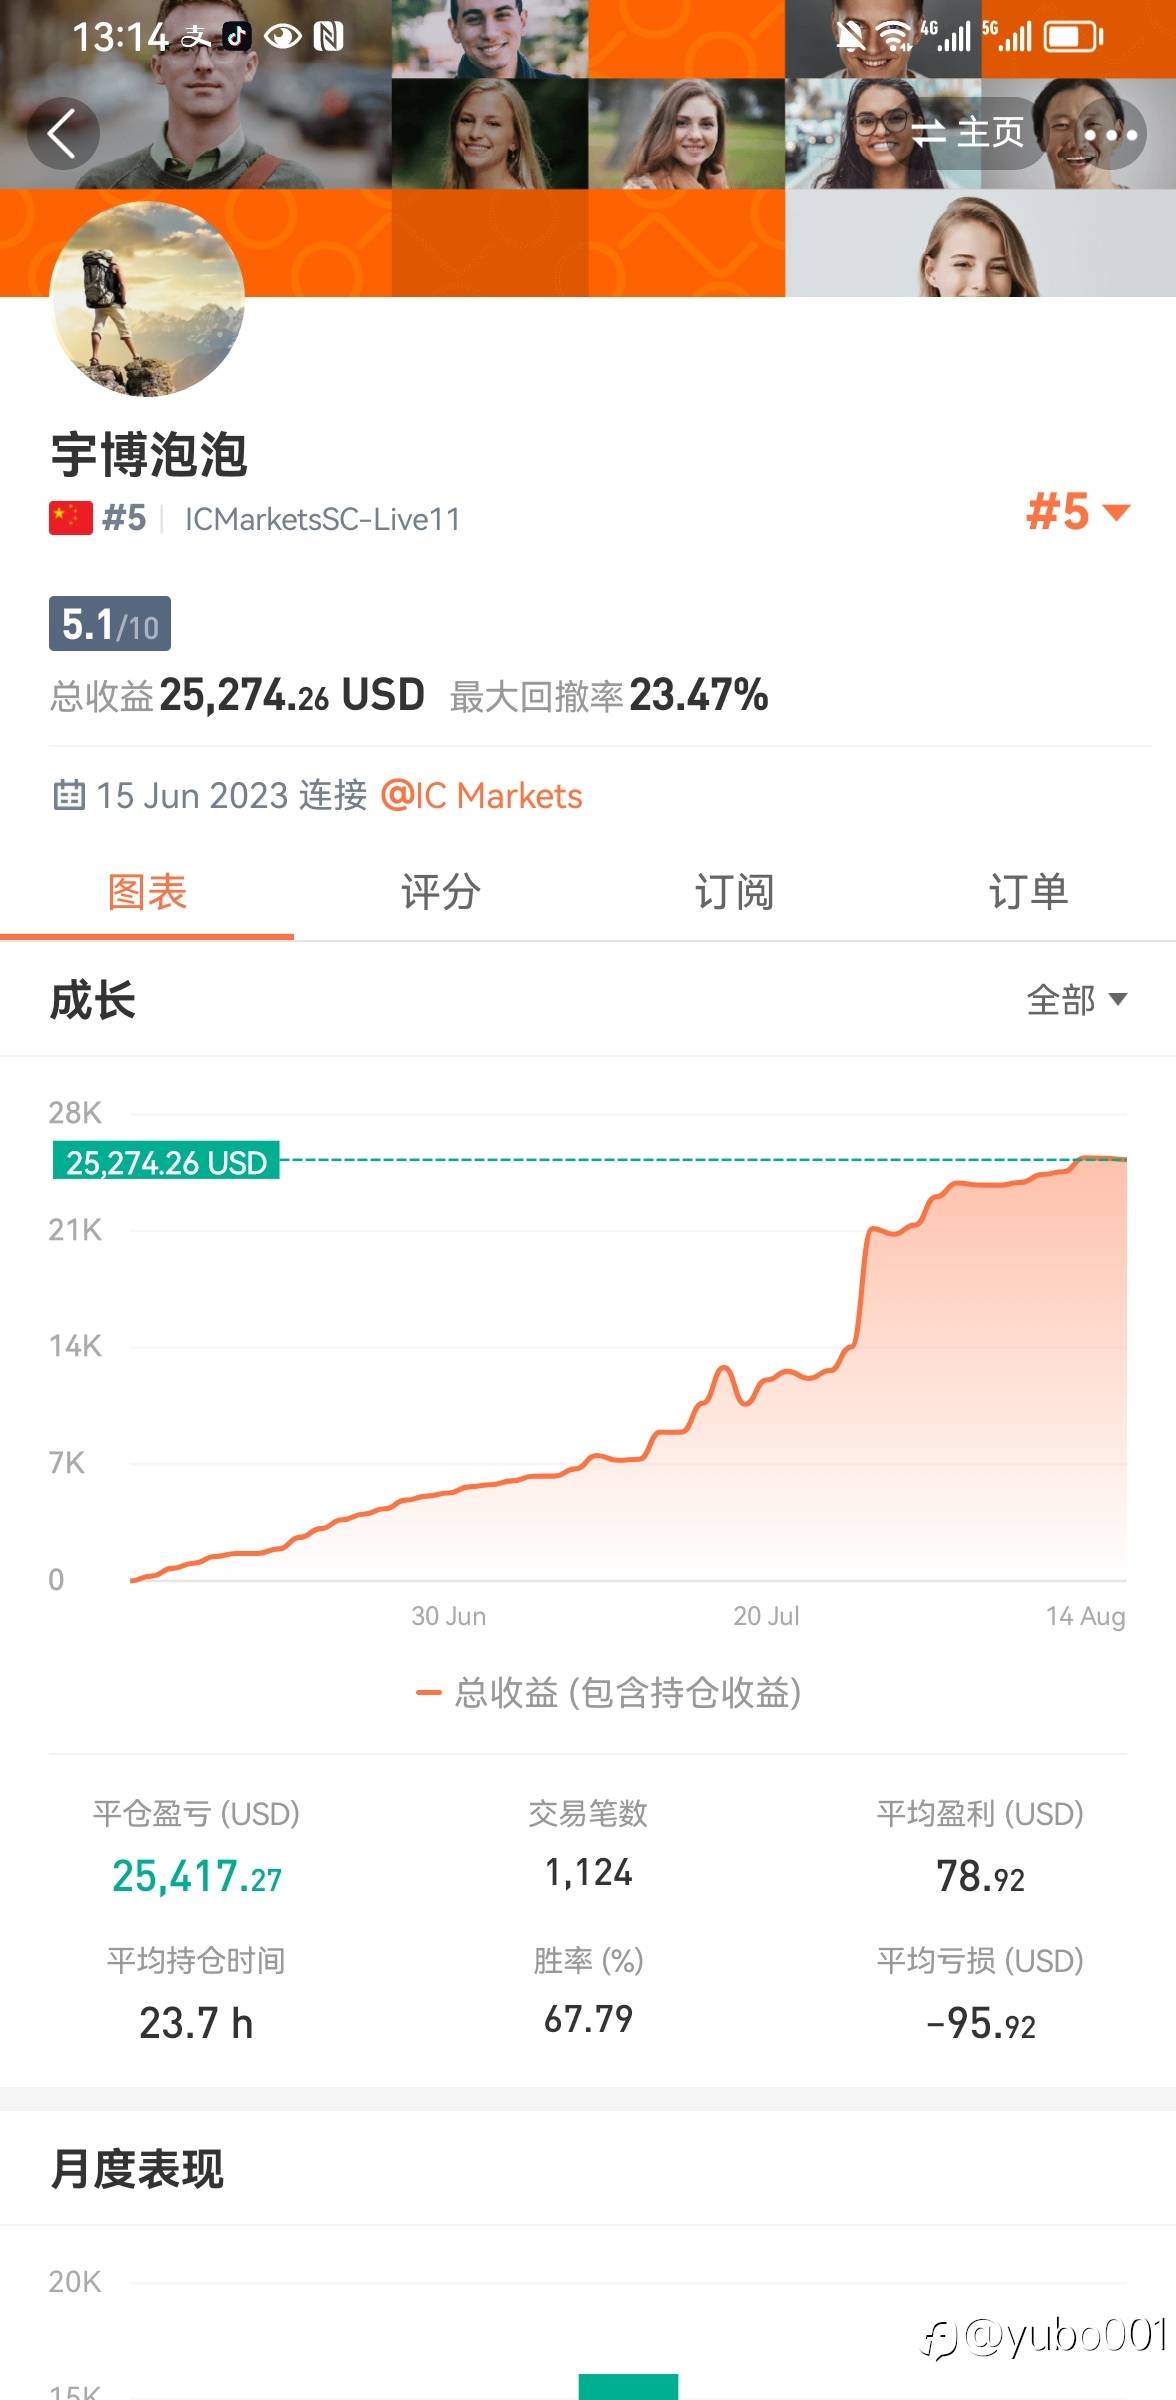Tap the NFC status bar icon

click(x=329, y=37)
